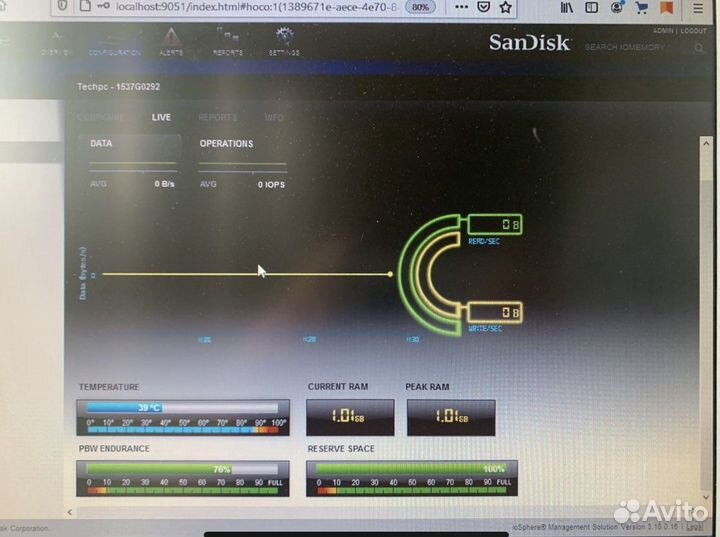This screenshot has height=537, width=720.
Task: Click the LOGOUT link
Action: pos(693,31)
